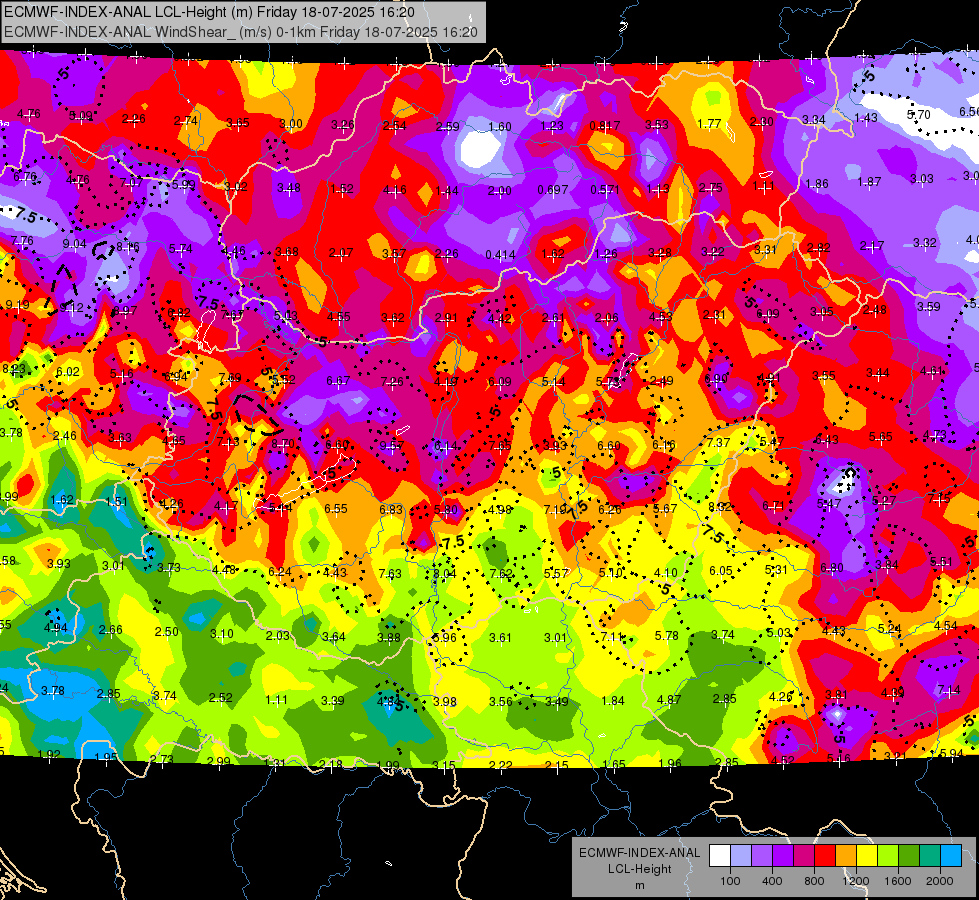
Task: Click the legend unit label m
Action: point(639,886)
